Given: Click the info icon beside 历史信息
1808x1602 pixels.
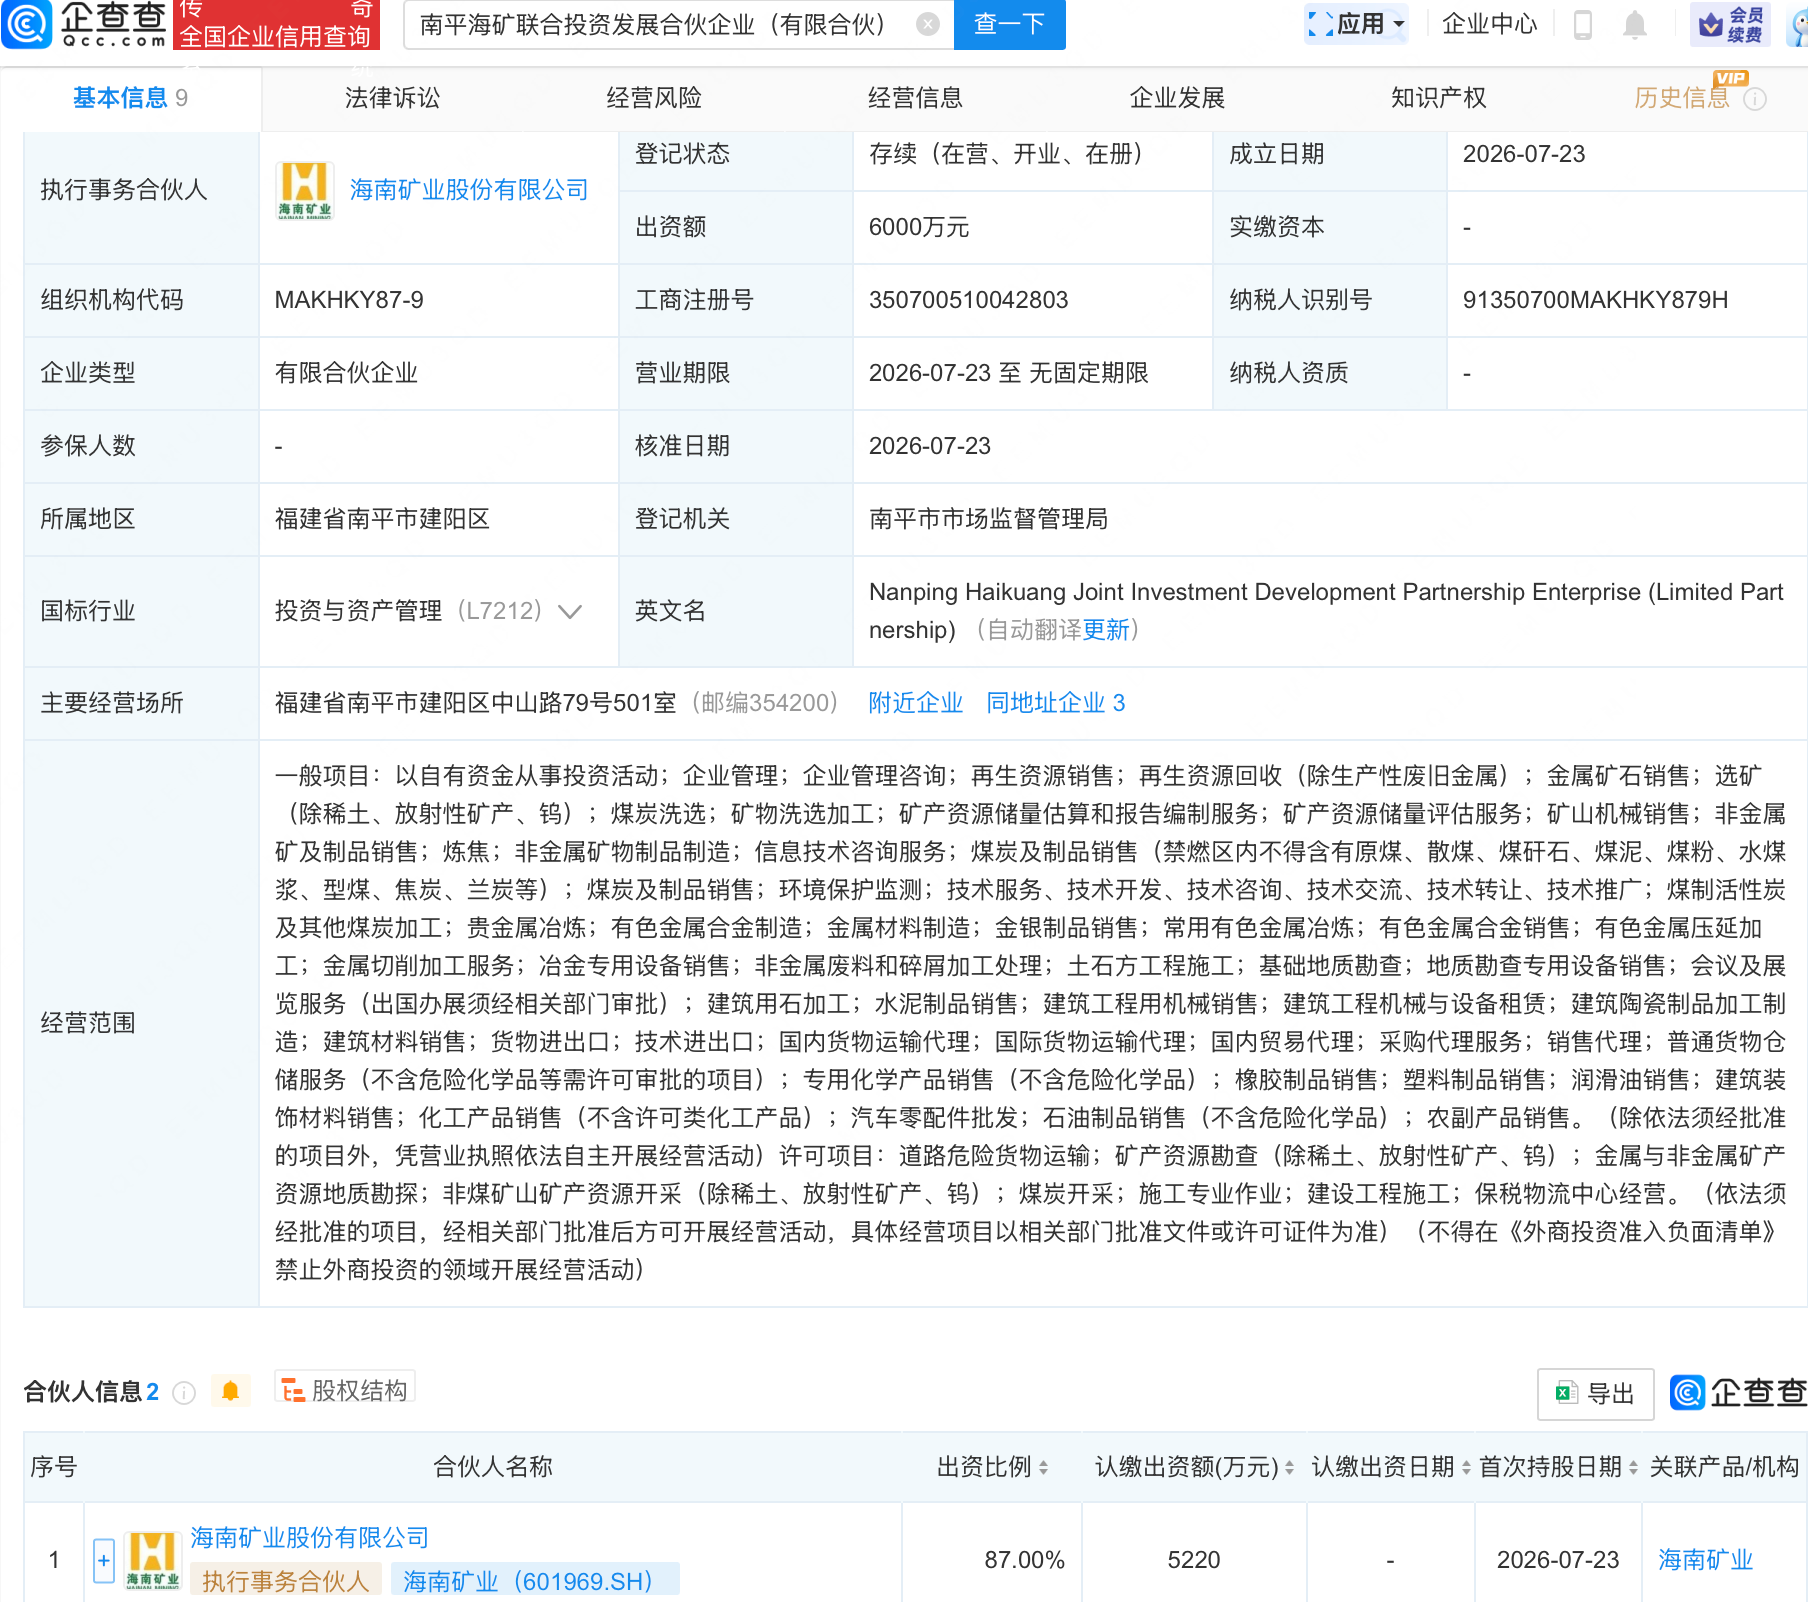Looking at the screenshot, I should point(1755,99).
